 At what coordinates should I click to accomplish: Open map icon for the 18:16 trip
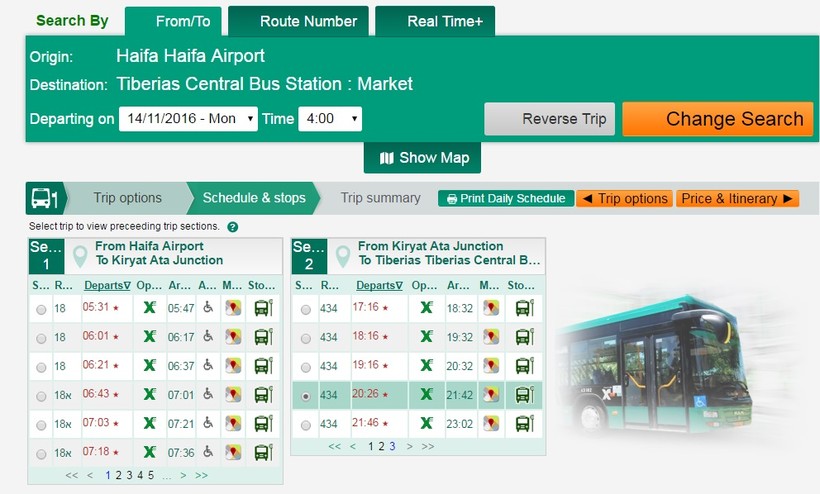pyautogui.click(x=491, y=337)
